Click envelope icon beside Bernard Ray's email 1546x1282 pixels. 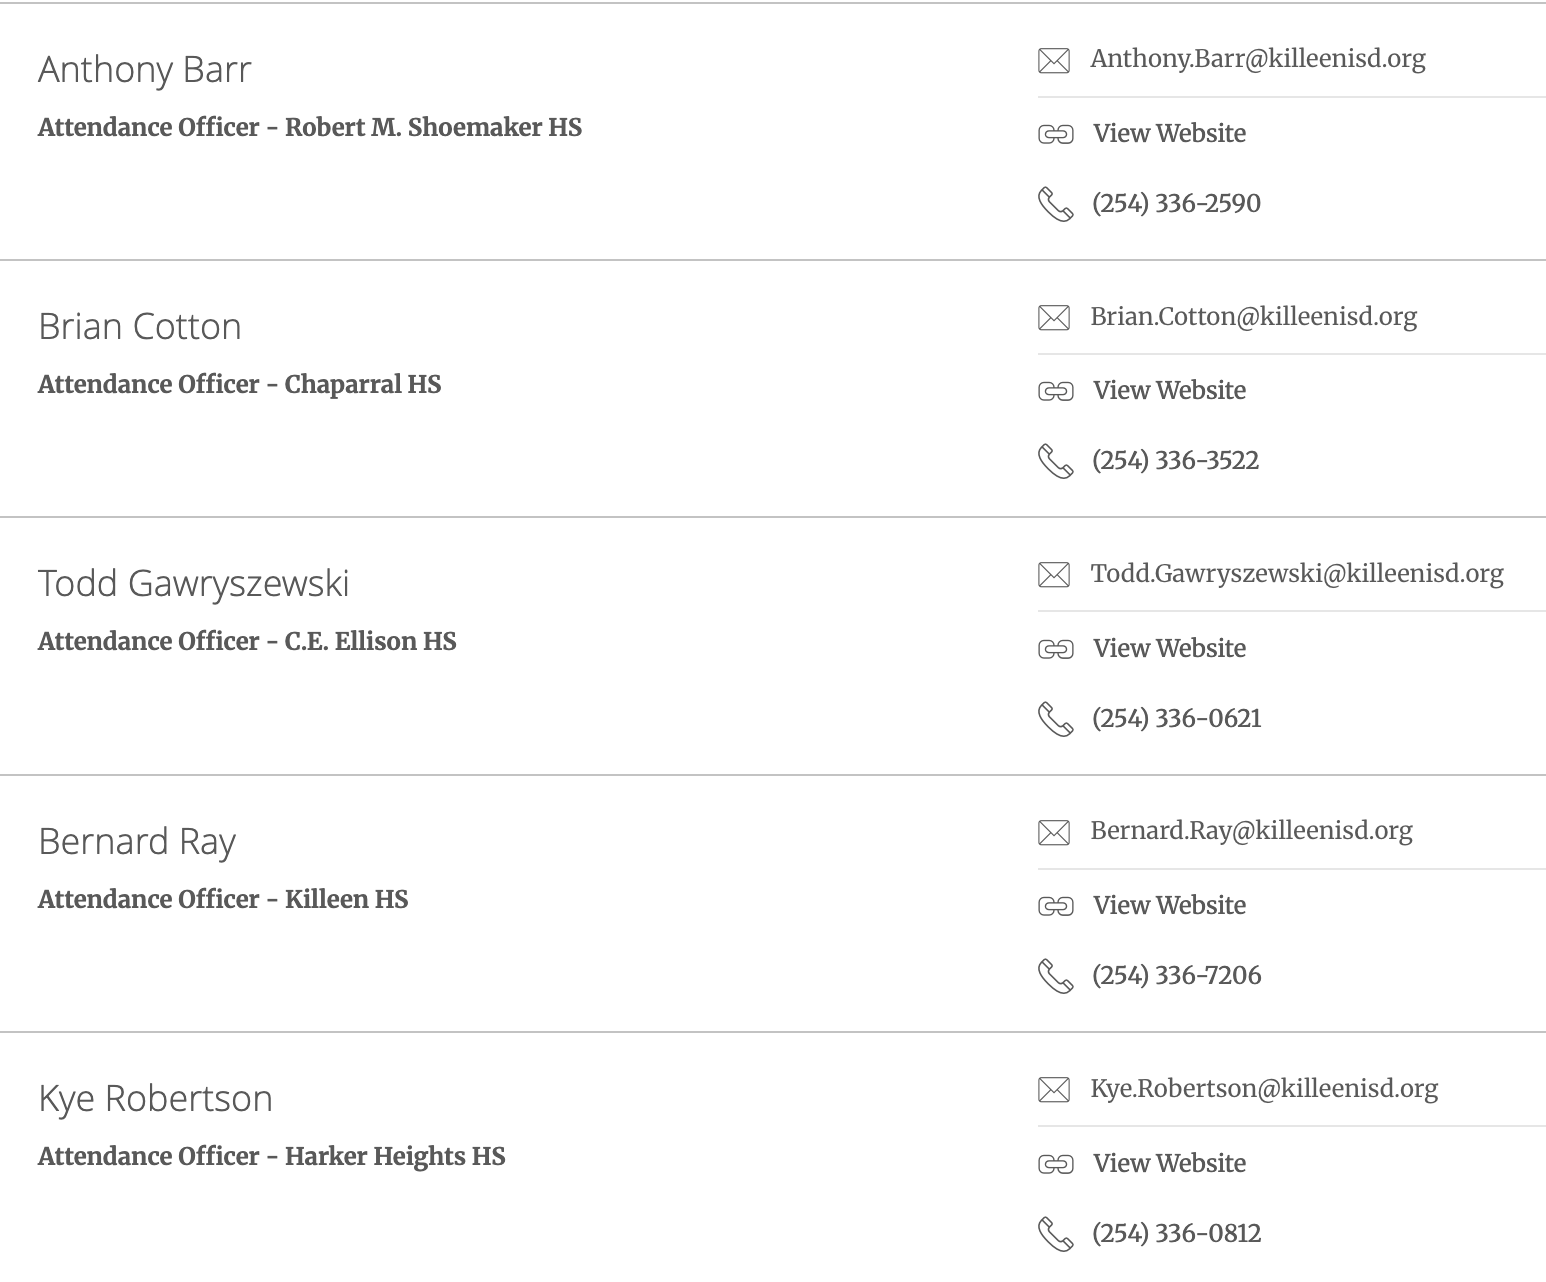[x=1054, y=832]
